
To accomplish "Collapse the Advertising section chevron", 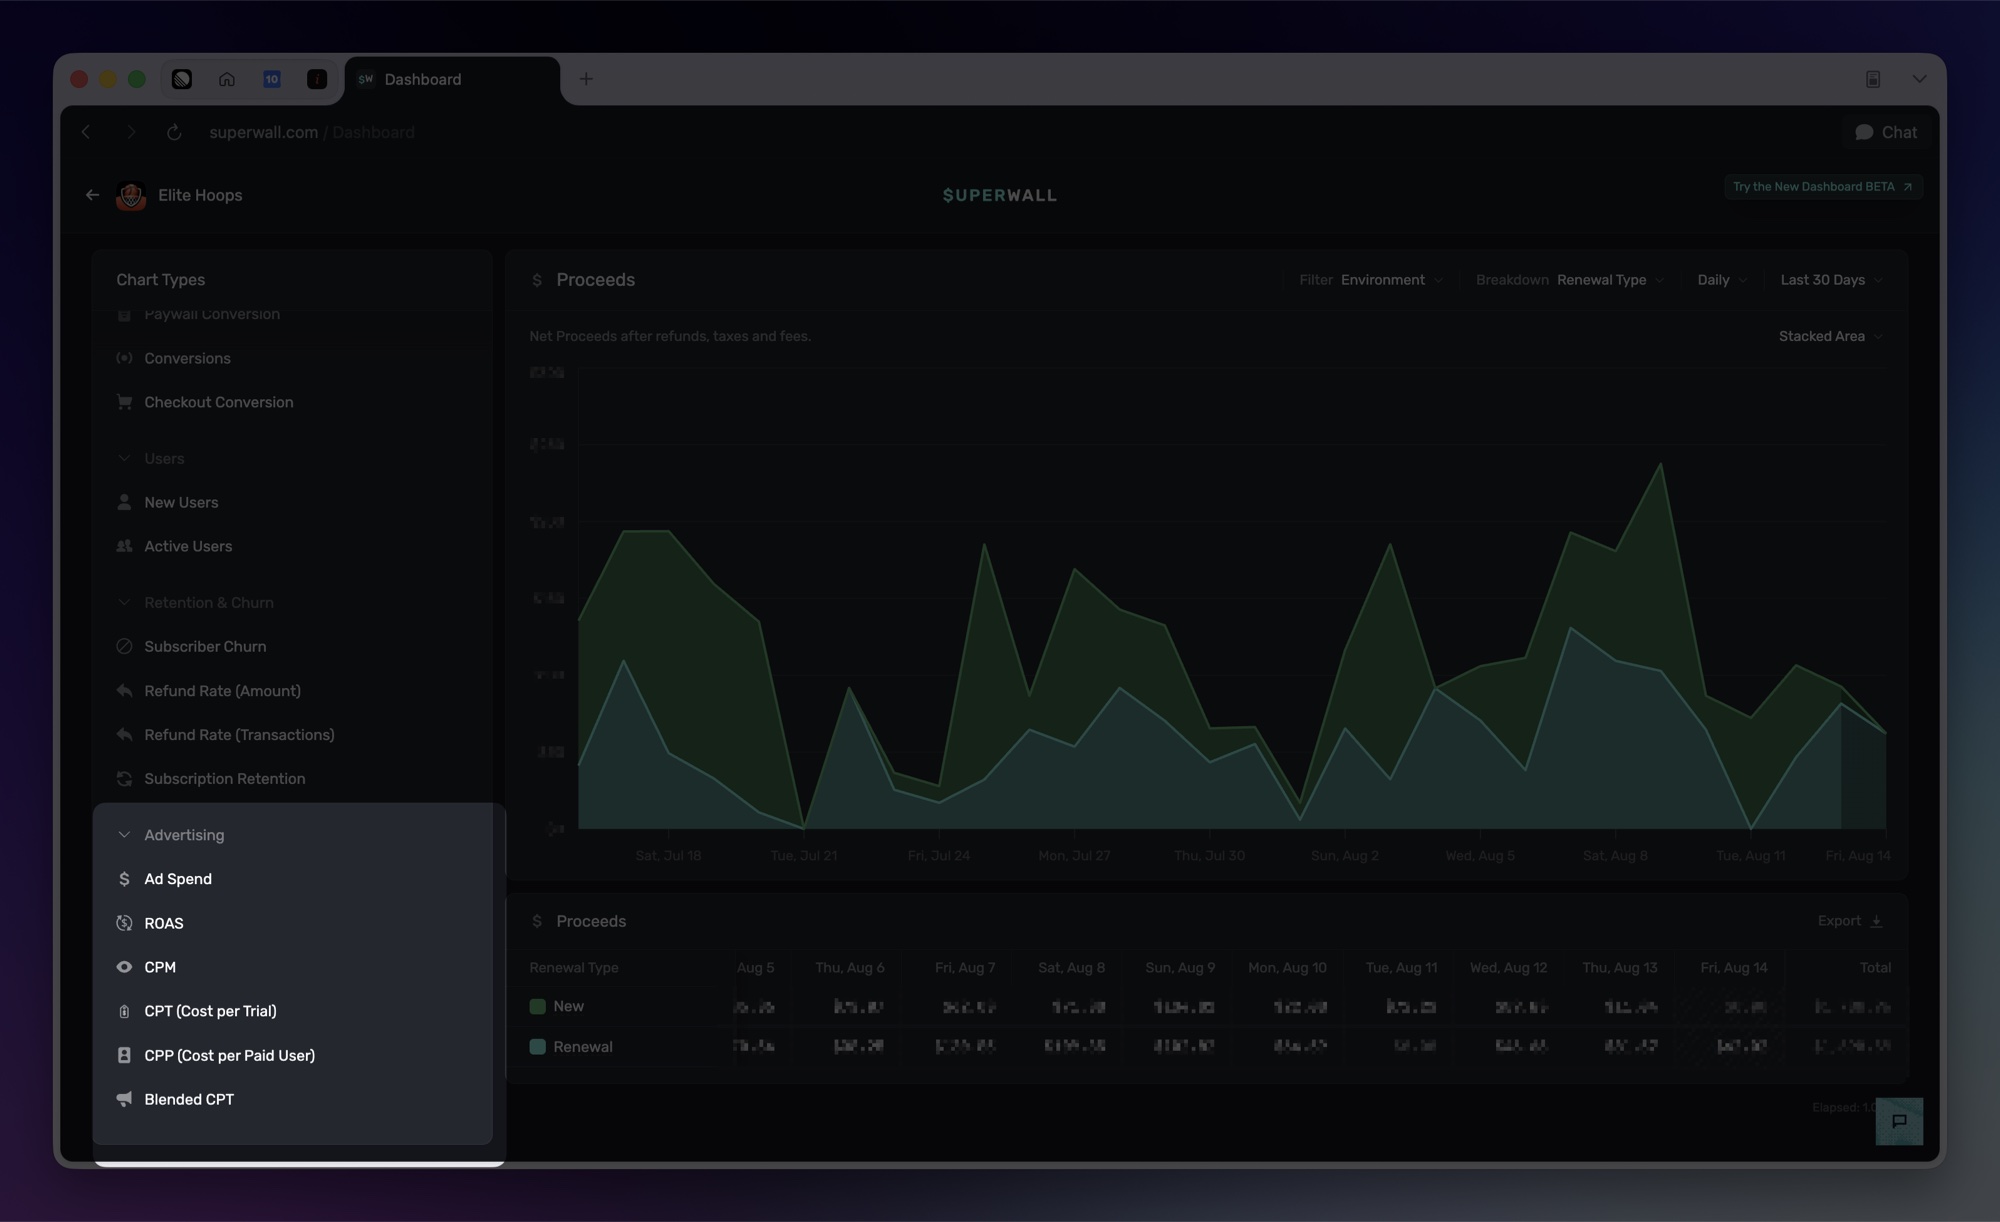I will click(124, 835).
